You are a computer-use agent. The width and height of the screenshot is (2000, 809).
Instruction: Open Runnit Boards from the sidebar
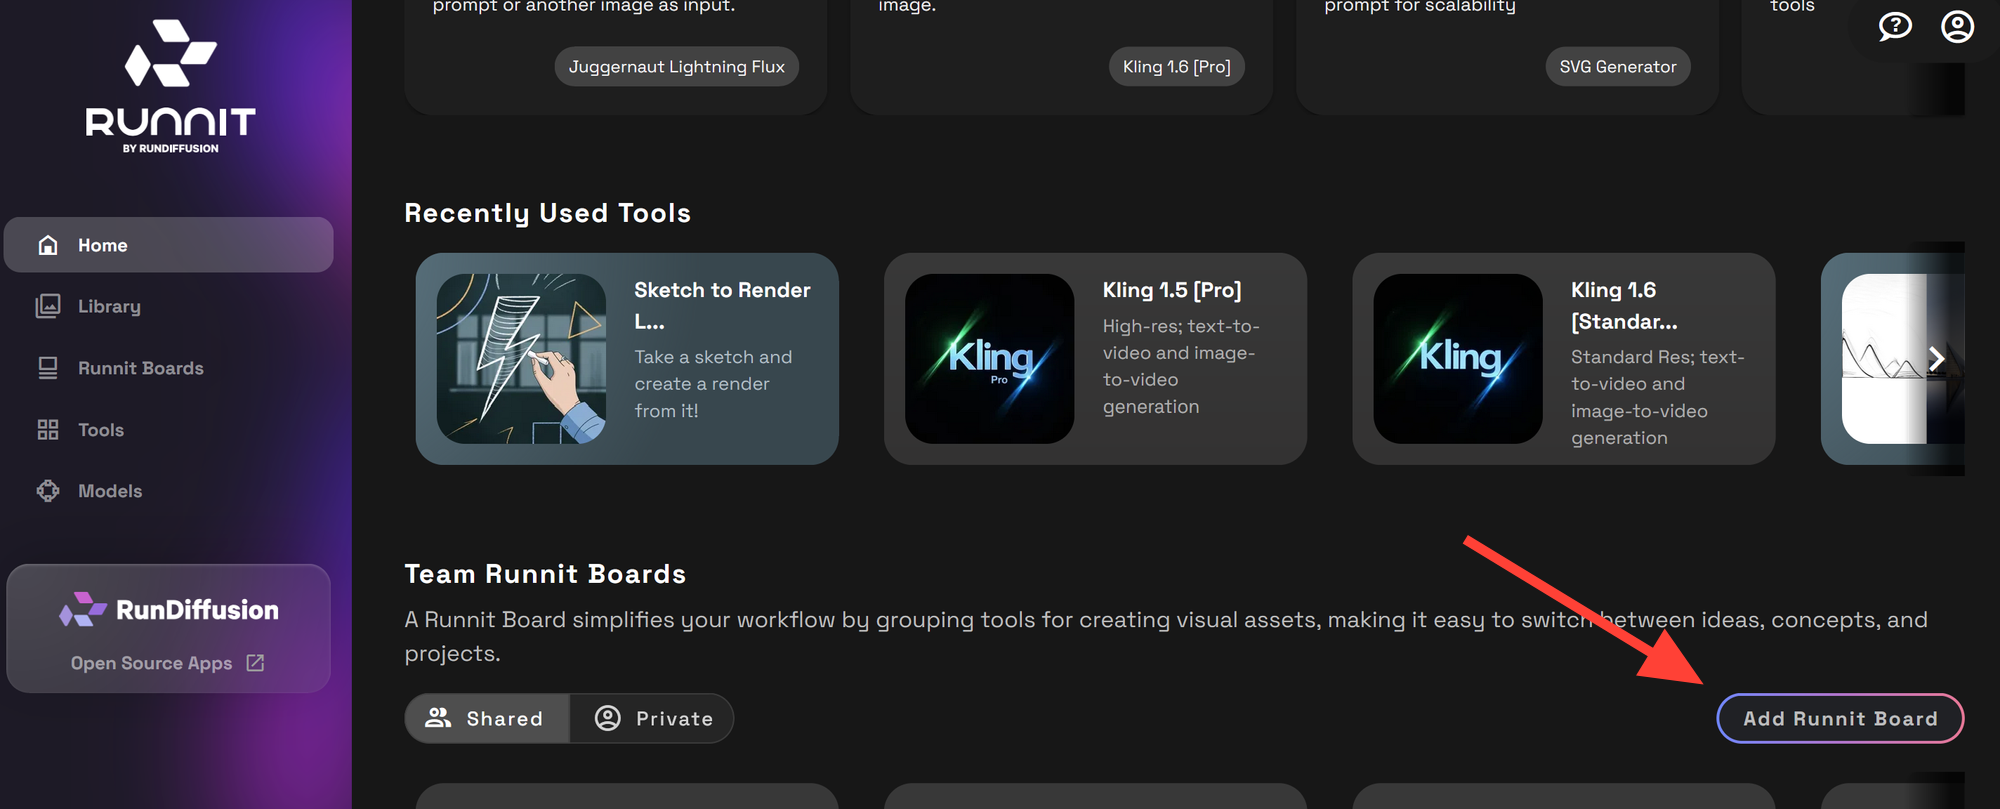pos(169,368)
